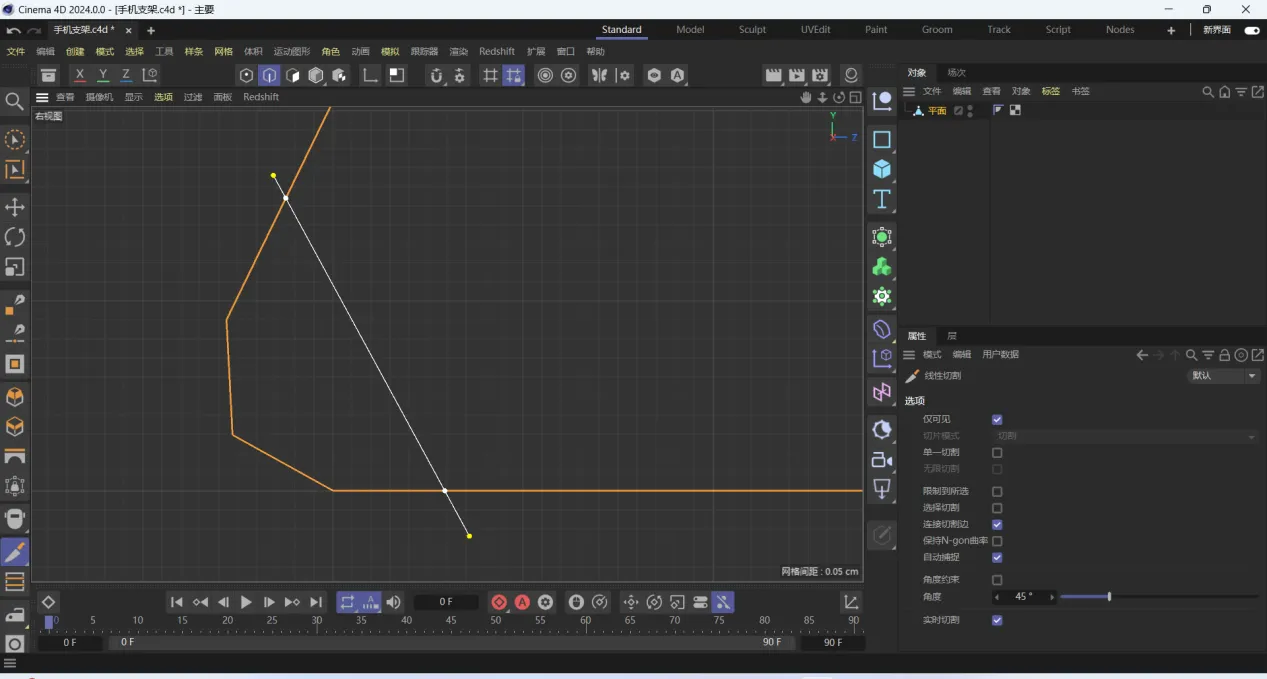Click the 新界面 toggle switch
1267x679 pixels.
pyautogui.click(x=1250, y=30)
